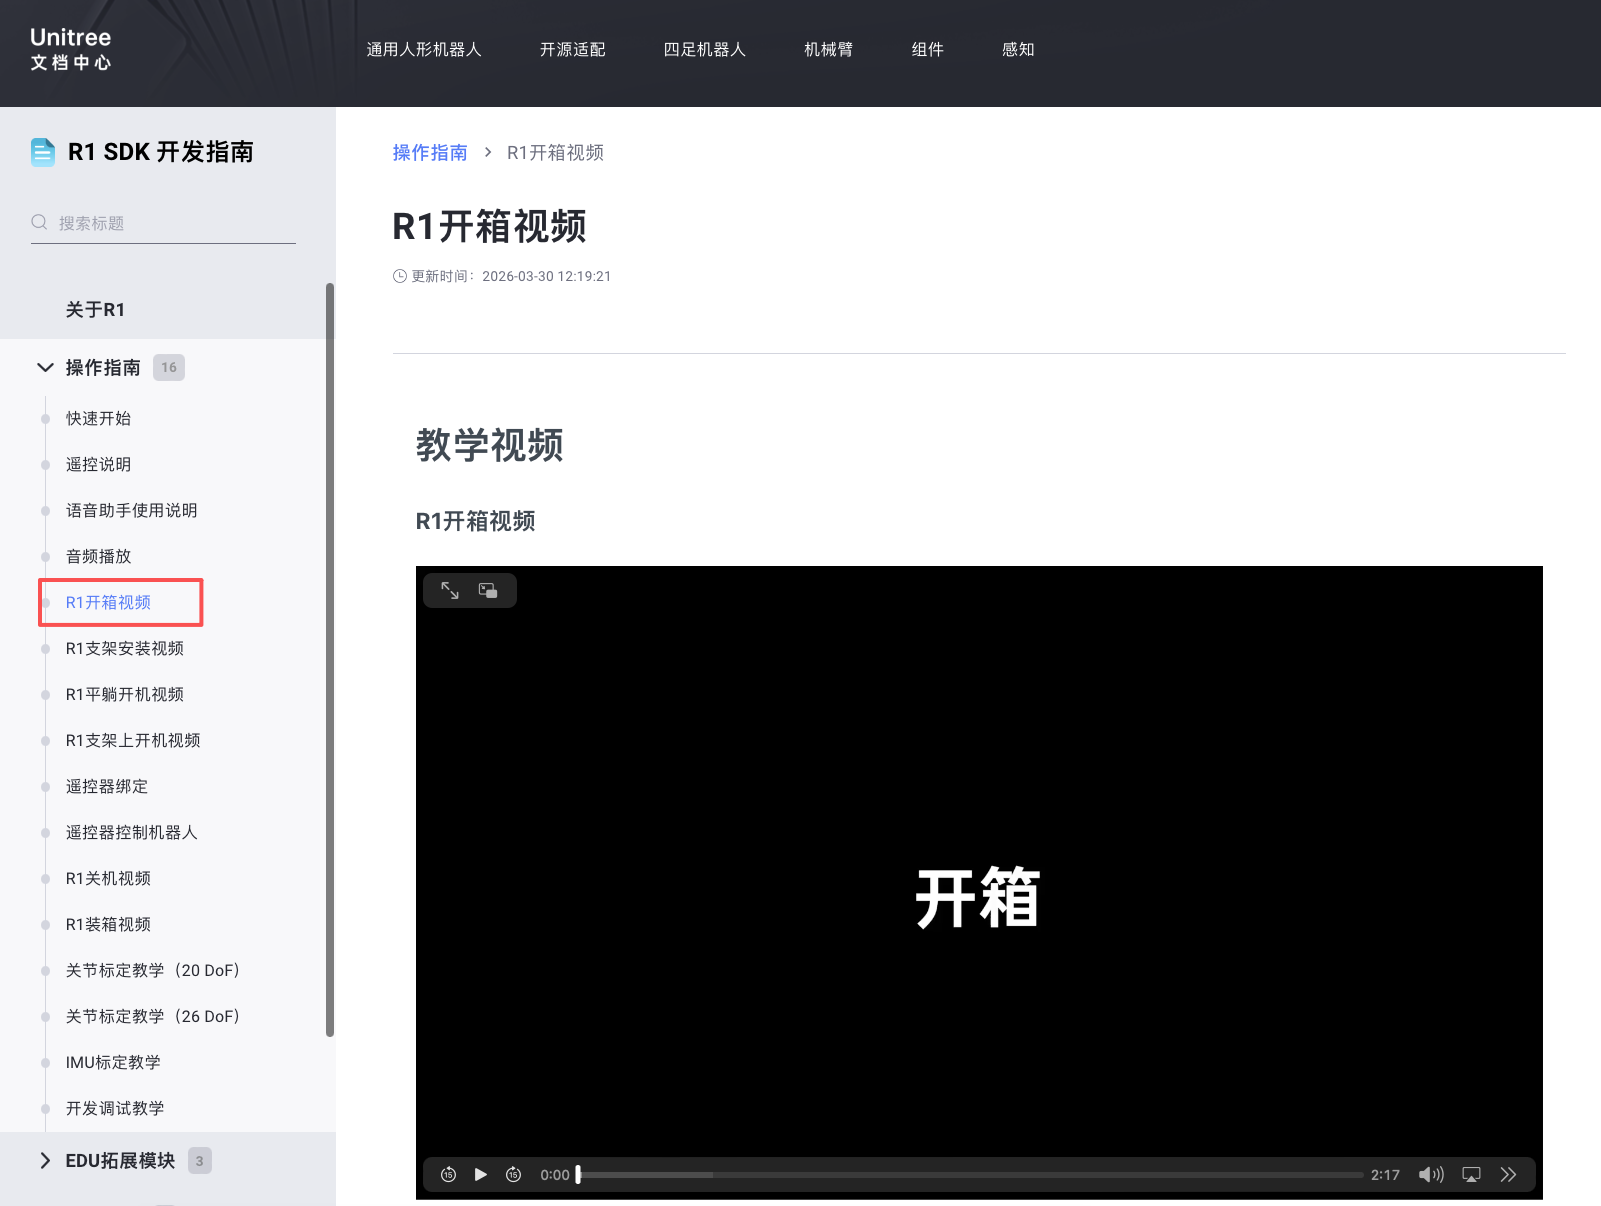Open more video options double-chevron

(1508, 1174)
